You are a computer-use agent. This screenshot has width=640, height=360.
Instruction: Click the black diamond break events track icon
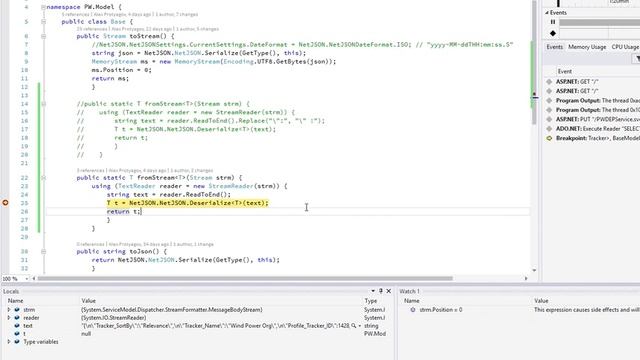click(x=553, y=33)
